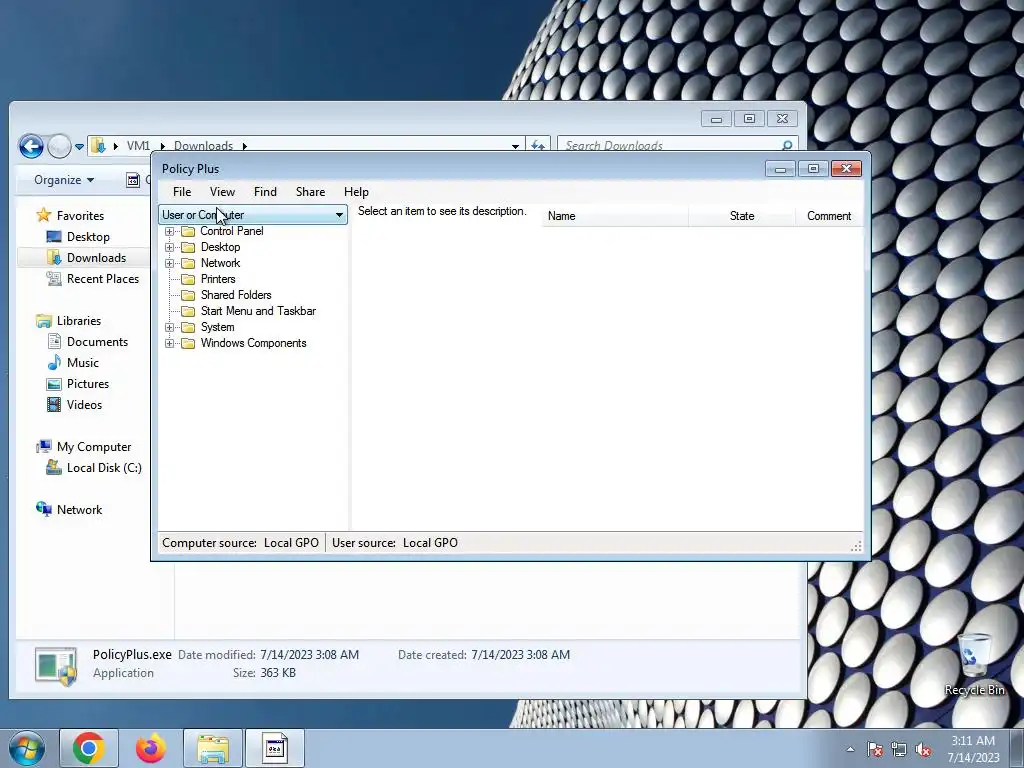1024x768 pixels.
Task: Show hidden system tray icons
Action: 850,749
